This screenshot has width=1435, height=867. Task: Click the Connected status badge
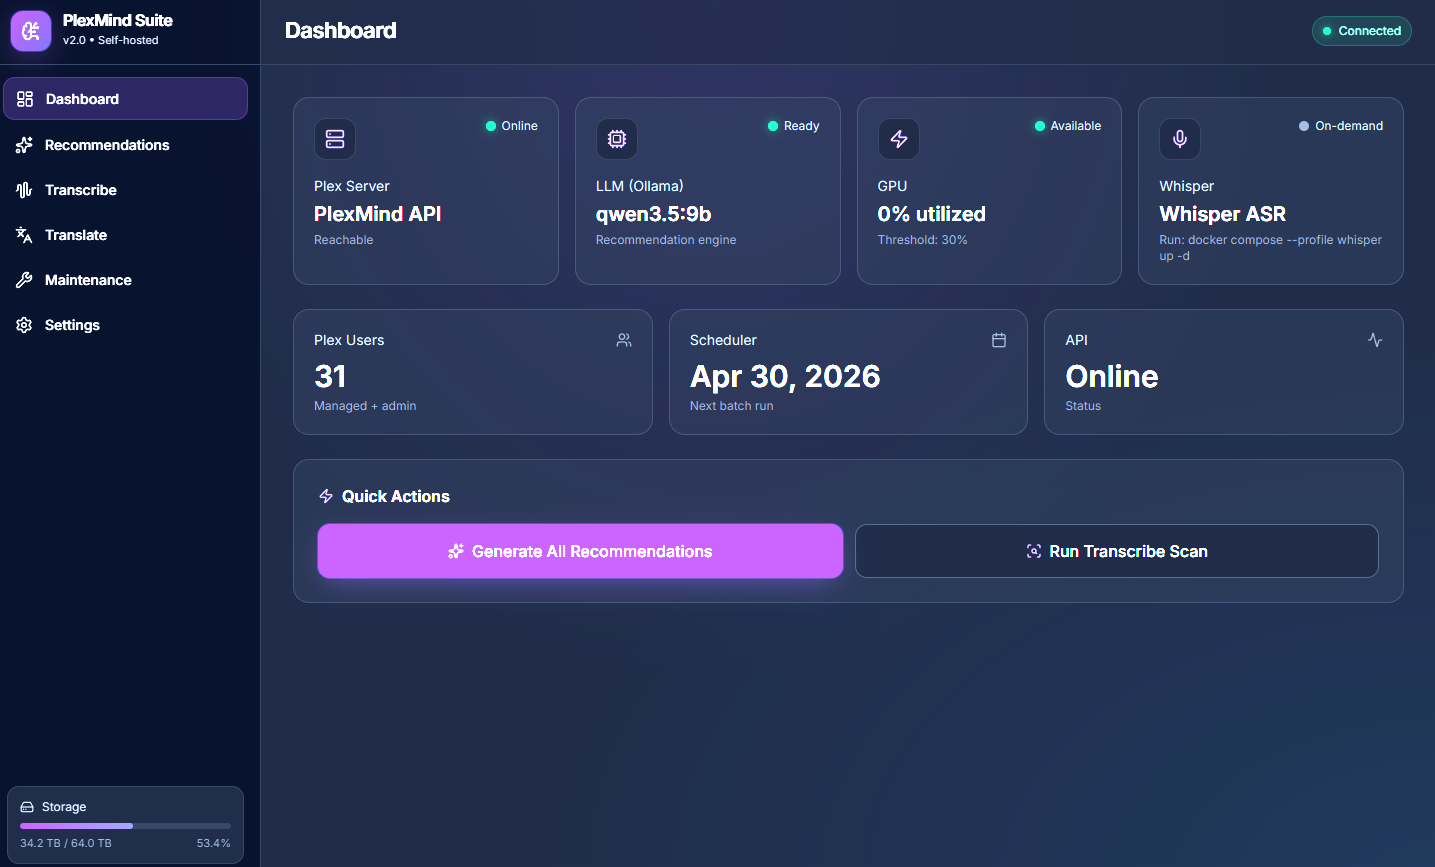pyautogui.click(x=1362, y=31)
